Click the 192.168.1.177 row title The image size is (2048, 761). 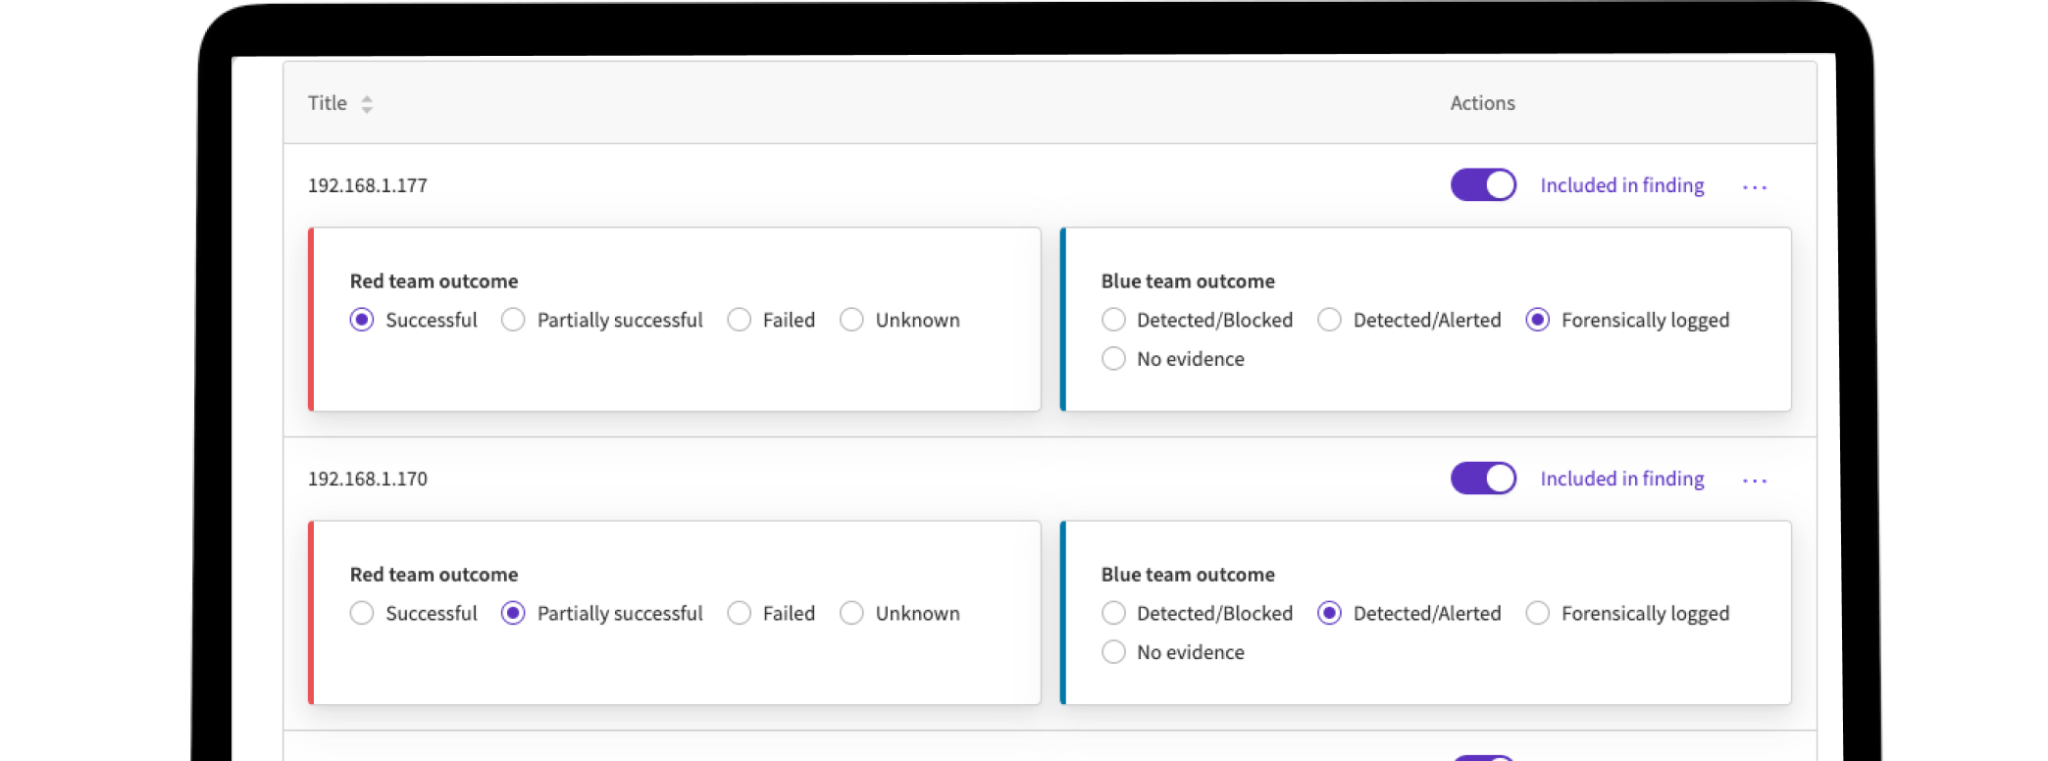[367, 186]
